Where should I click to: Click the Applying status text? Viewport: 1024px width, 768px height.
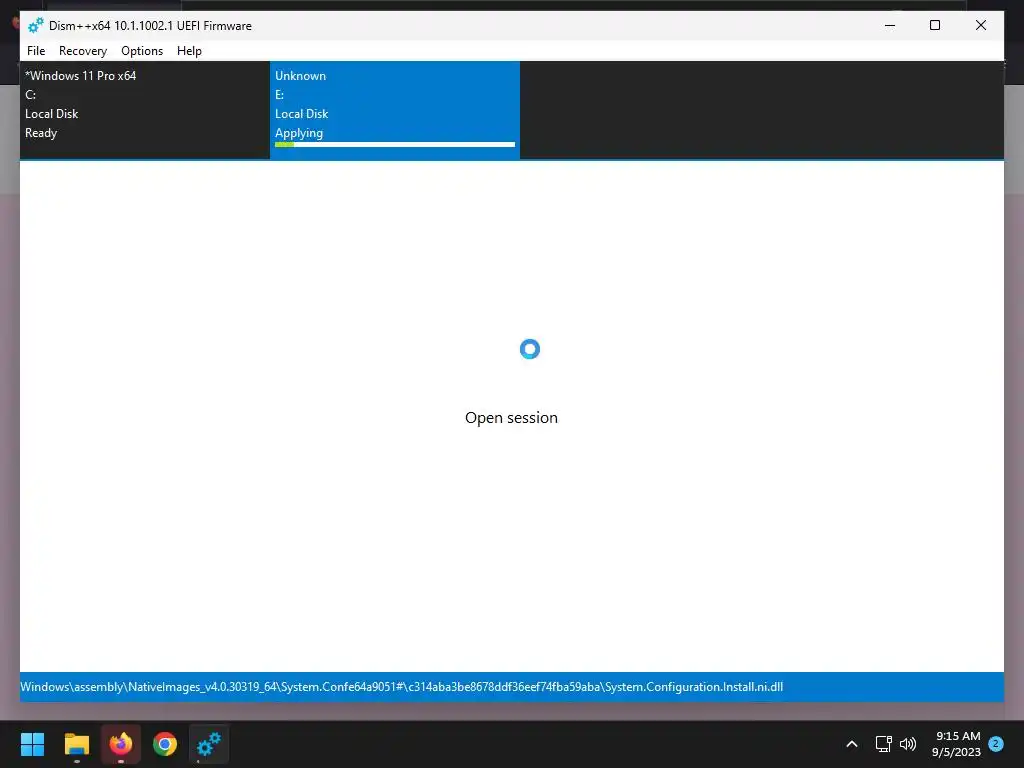tap(299, 133)
